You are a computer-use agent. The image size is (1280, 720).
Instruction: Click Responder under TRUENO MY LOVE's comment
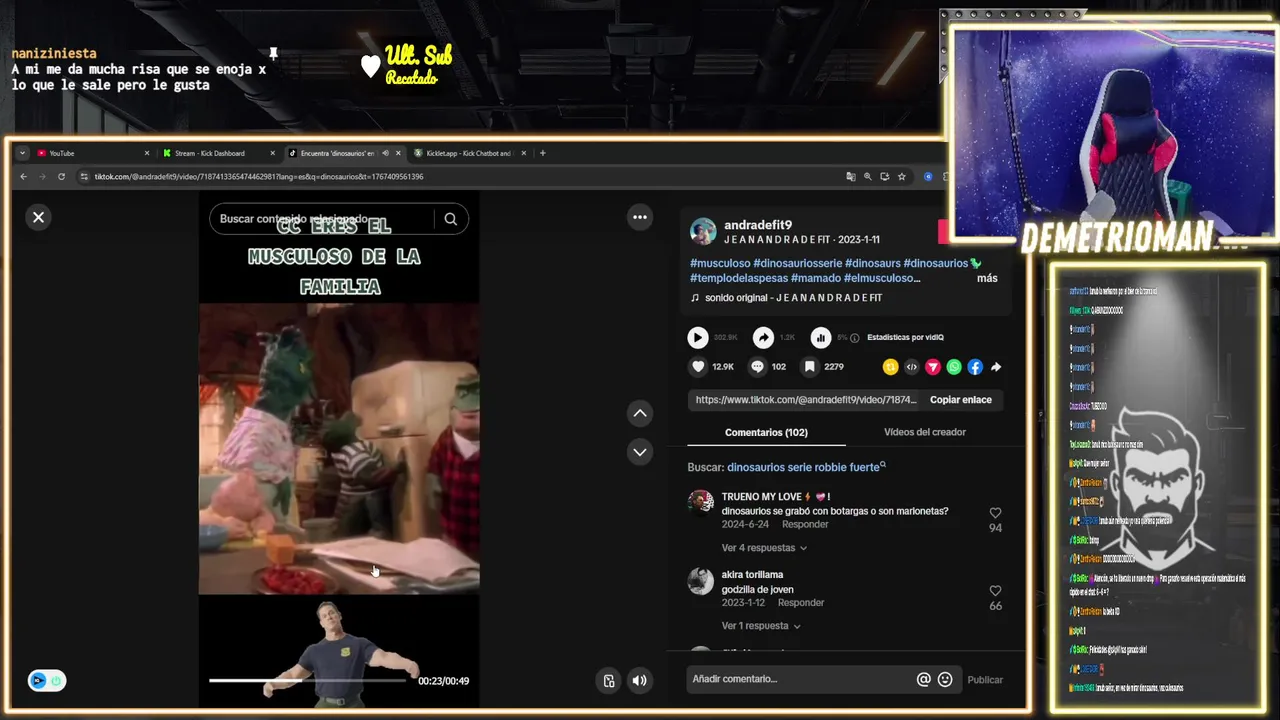(805, 524)
